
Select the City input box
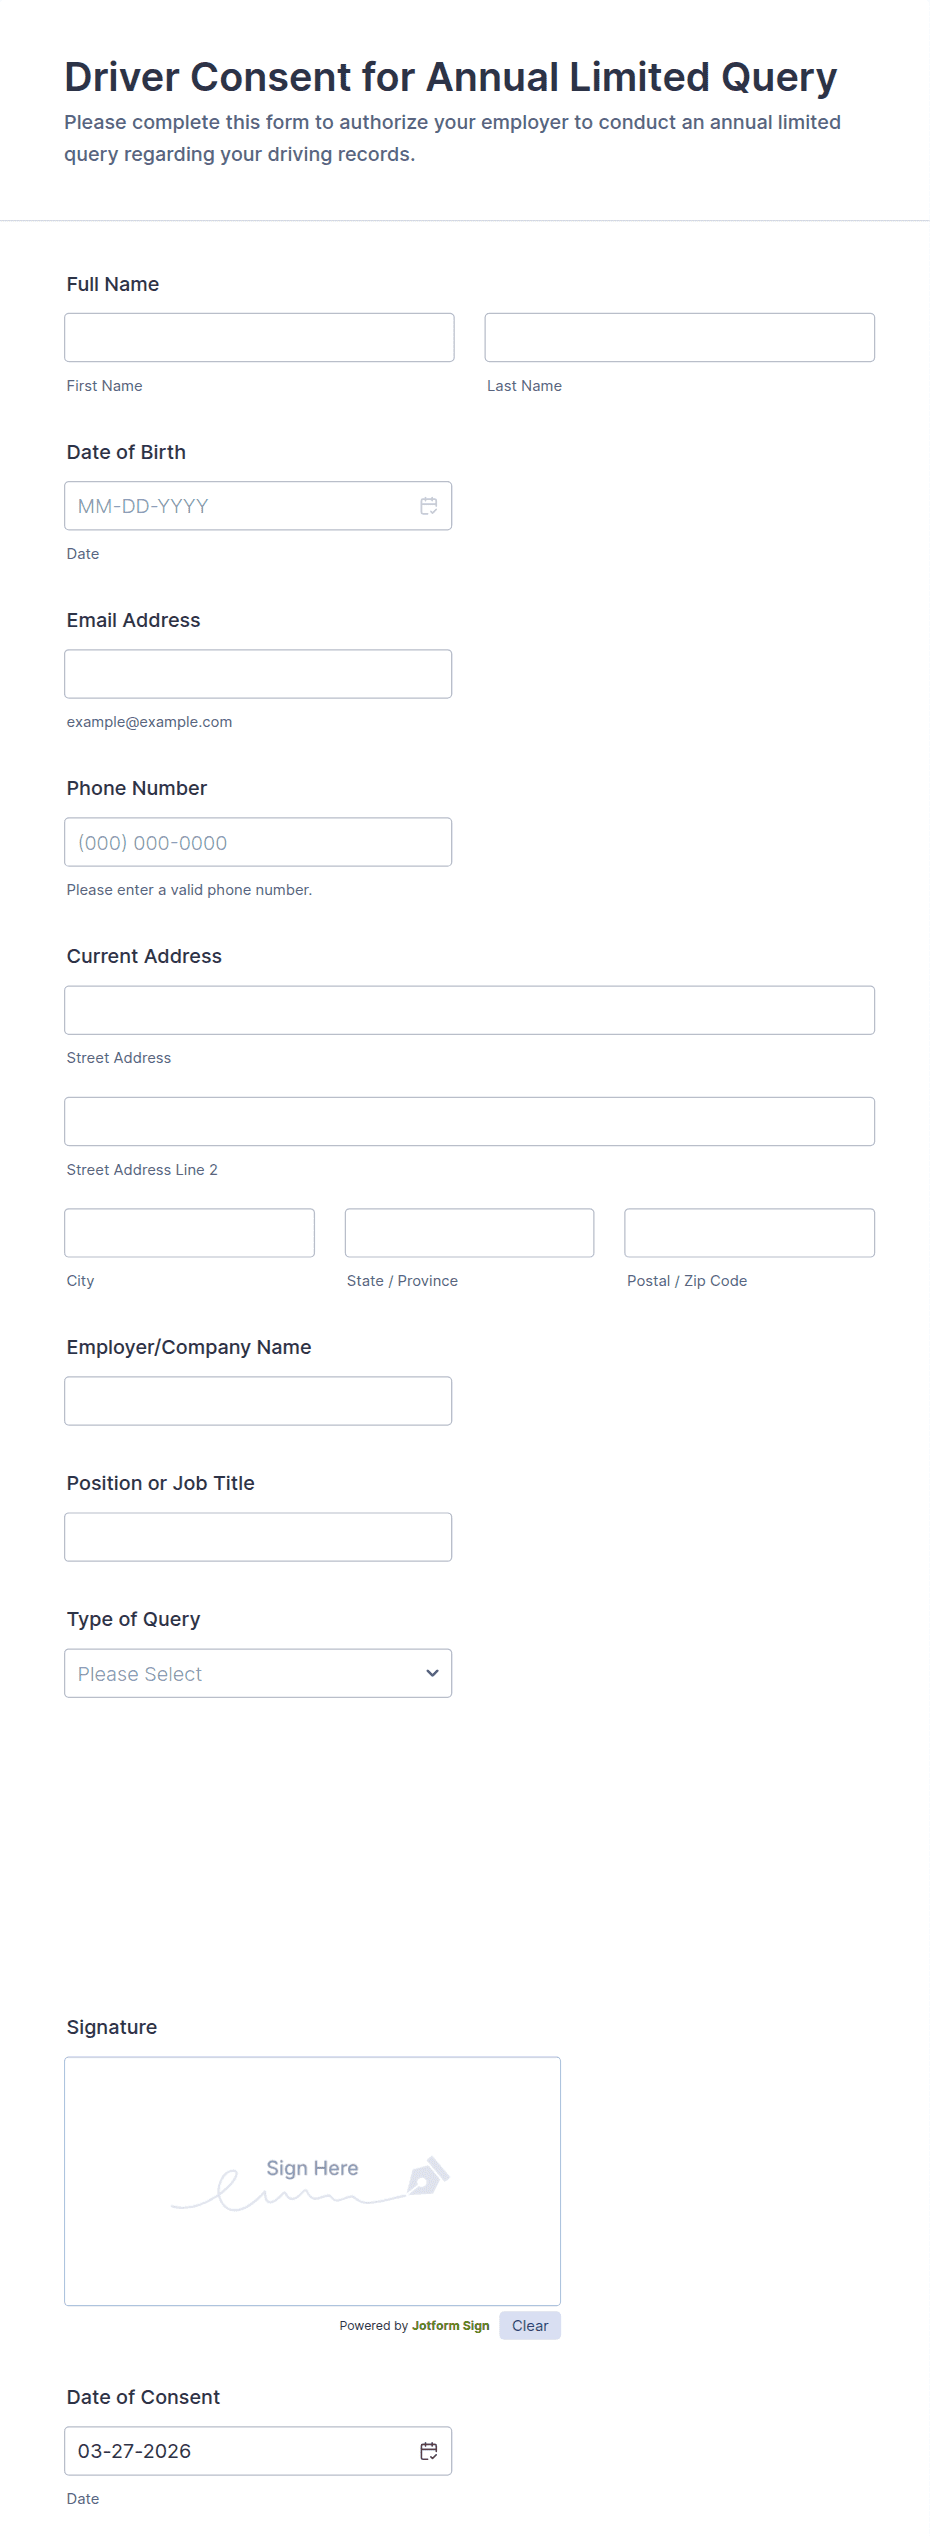189,1233
